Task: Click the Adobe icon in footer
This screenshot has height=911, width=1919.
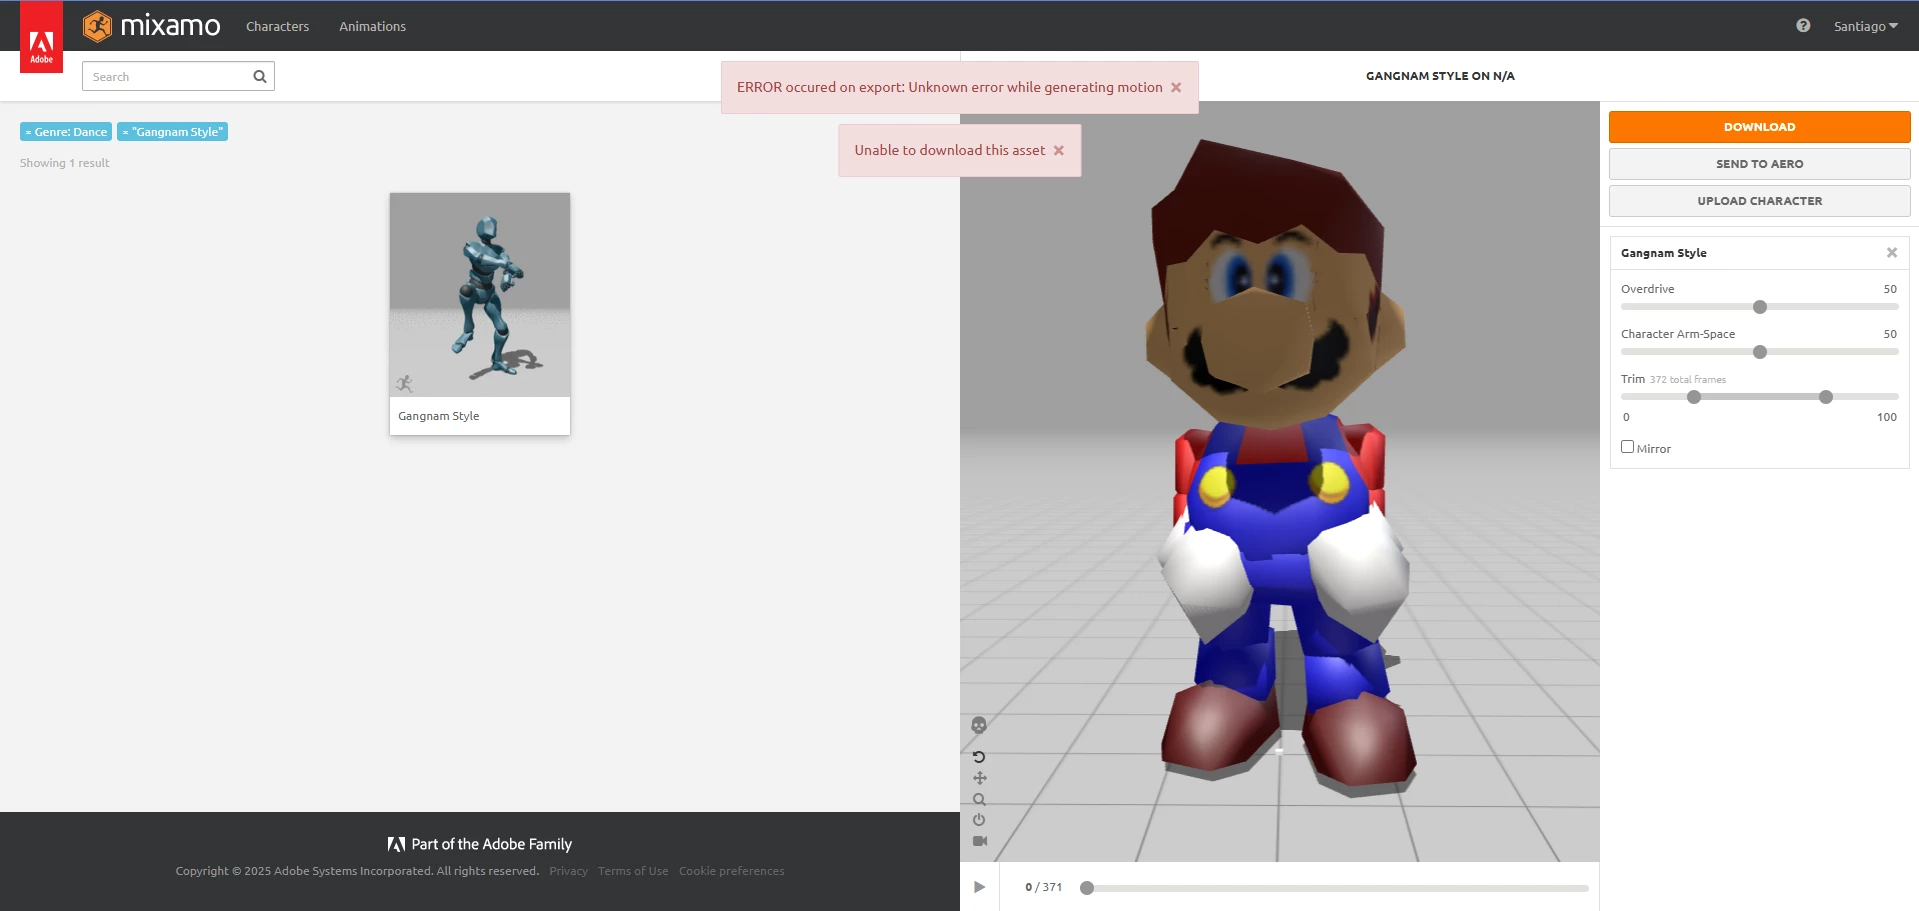Action: click(x=396, y=844)
